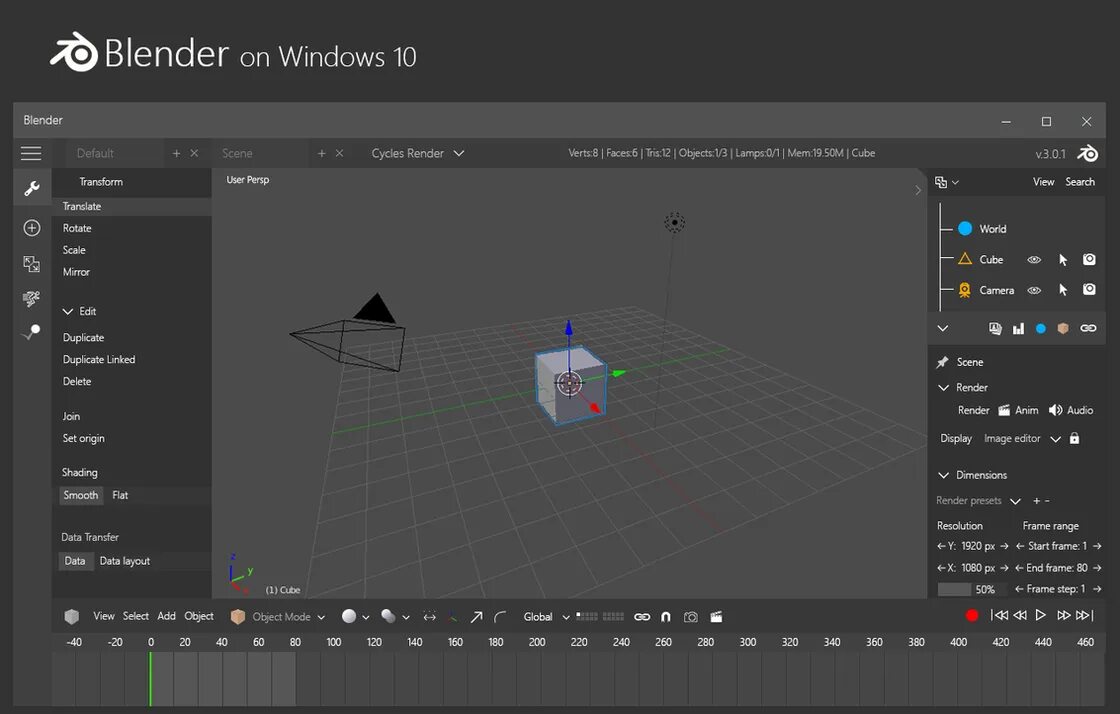
Task: Click the Blender logo next to v3.0.1
Action: coord(1088,153)
